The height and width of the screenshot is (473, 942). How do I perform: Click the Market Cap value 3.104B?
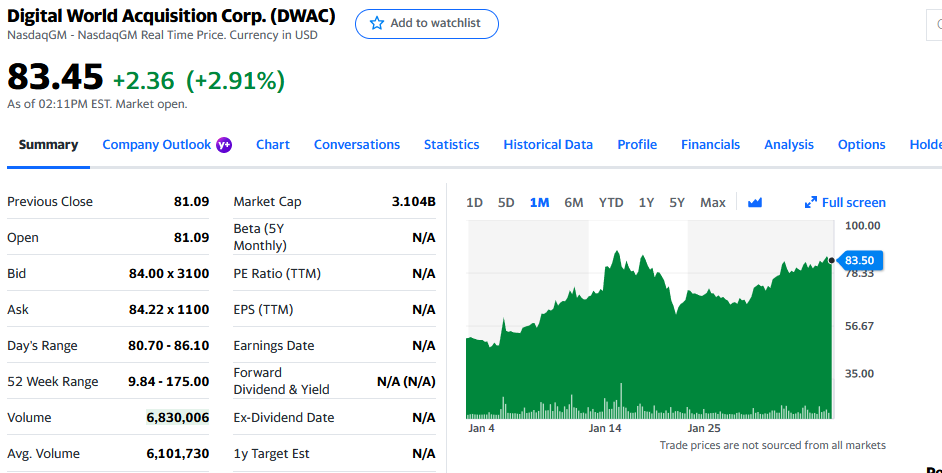tap(414, 201)
